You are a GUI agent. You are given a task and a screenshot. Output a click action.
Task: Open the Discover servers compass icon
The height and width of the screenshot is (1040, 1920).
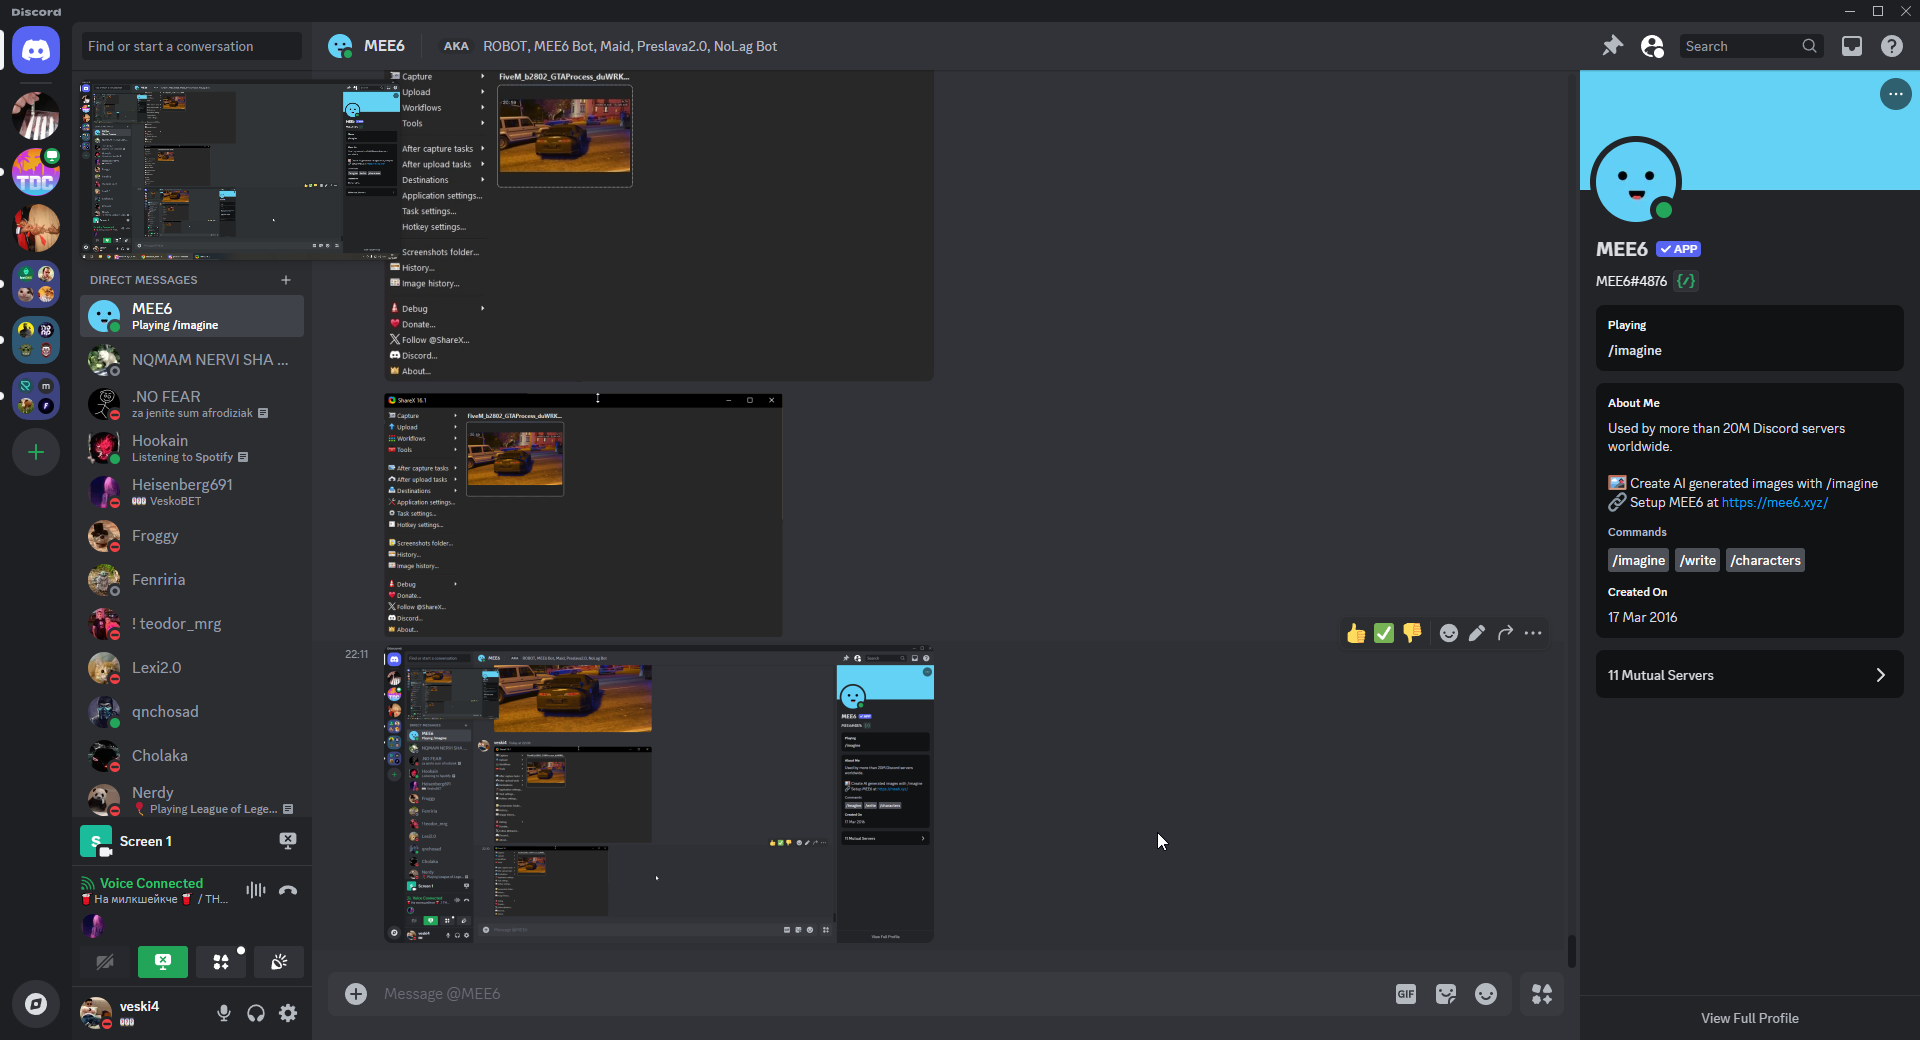[x=36, y=1004]
